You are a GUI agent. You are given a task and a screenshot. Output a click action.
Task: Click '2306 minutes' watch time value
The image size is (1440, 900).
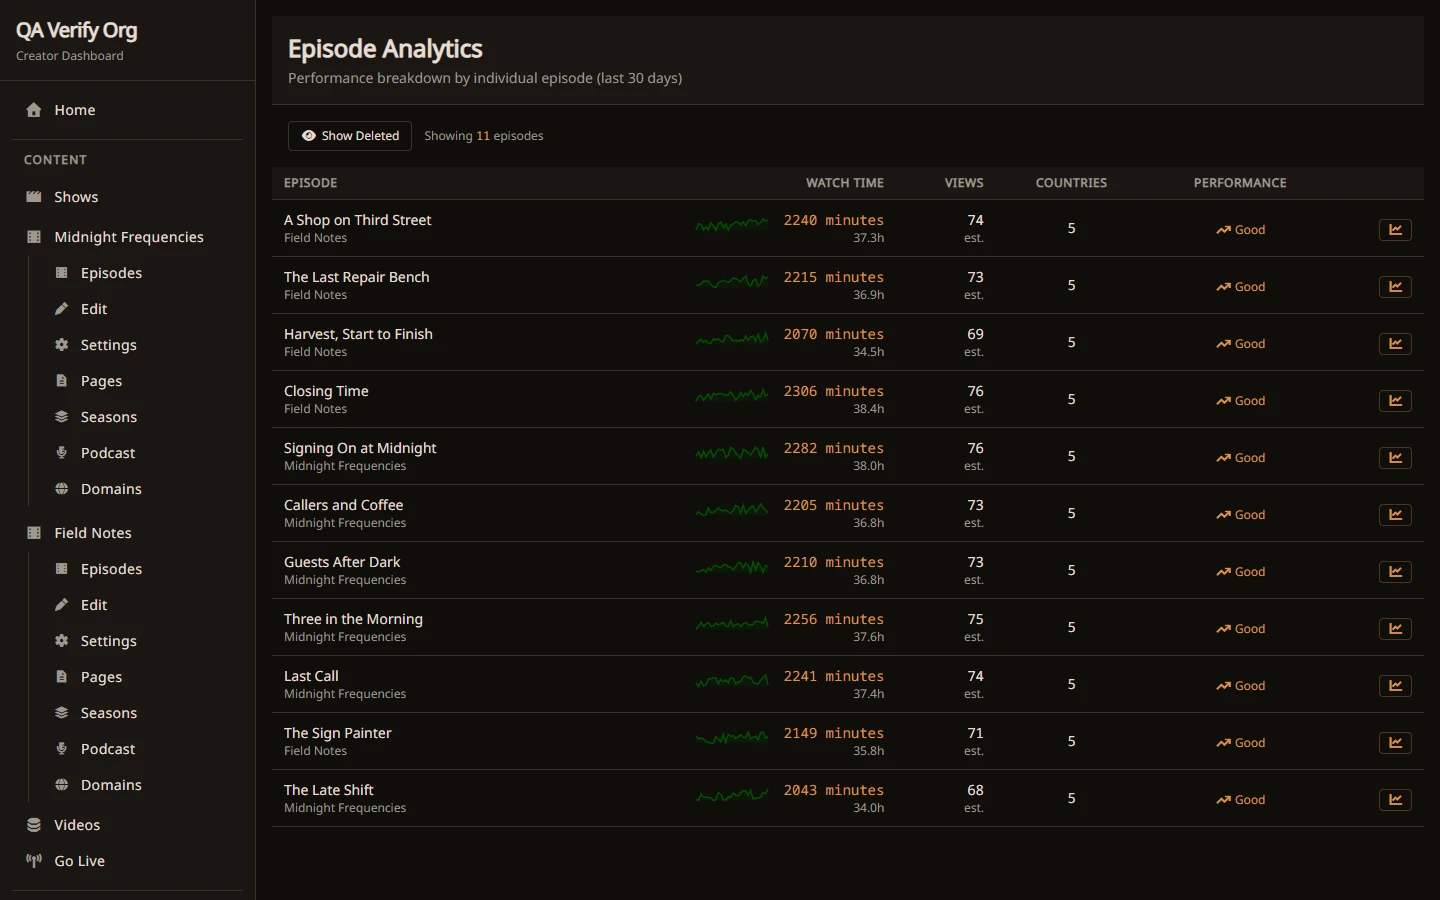(x=834, y=391)
